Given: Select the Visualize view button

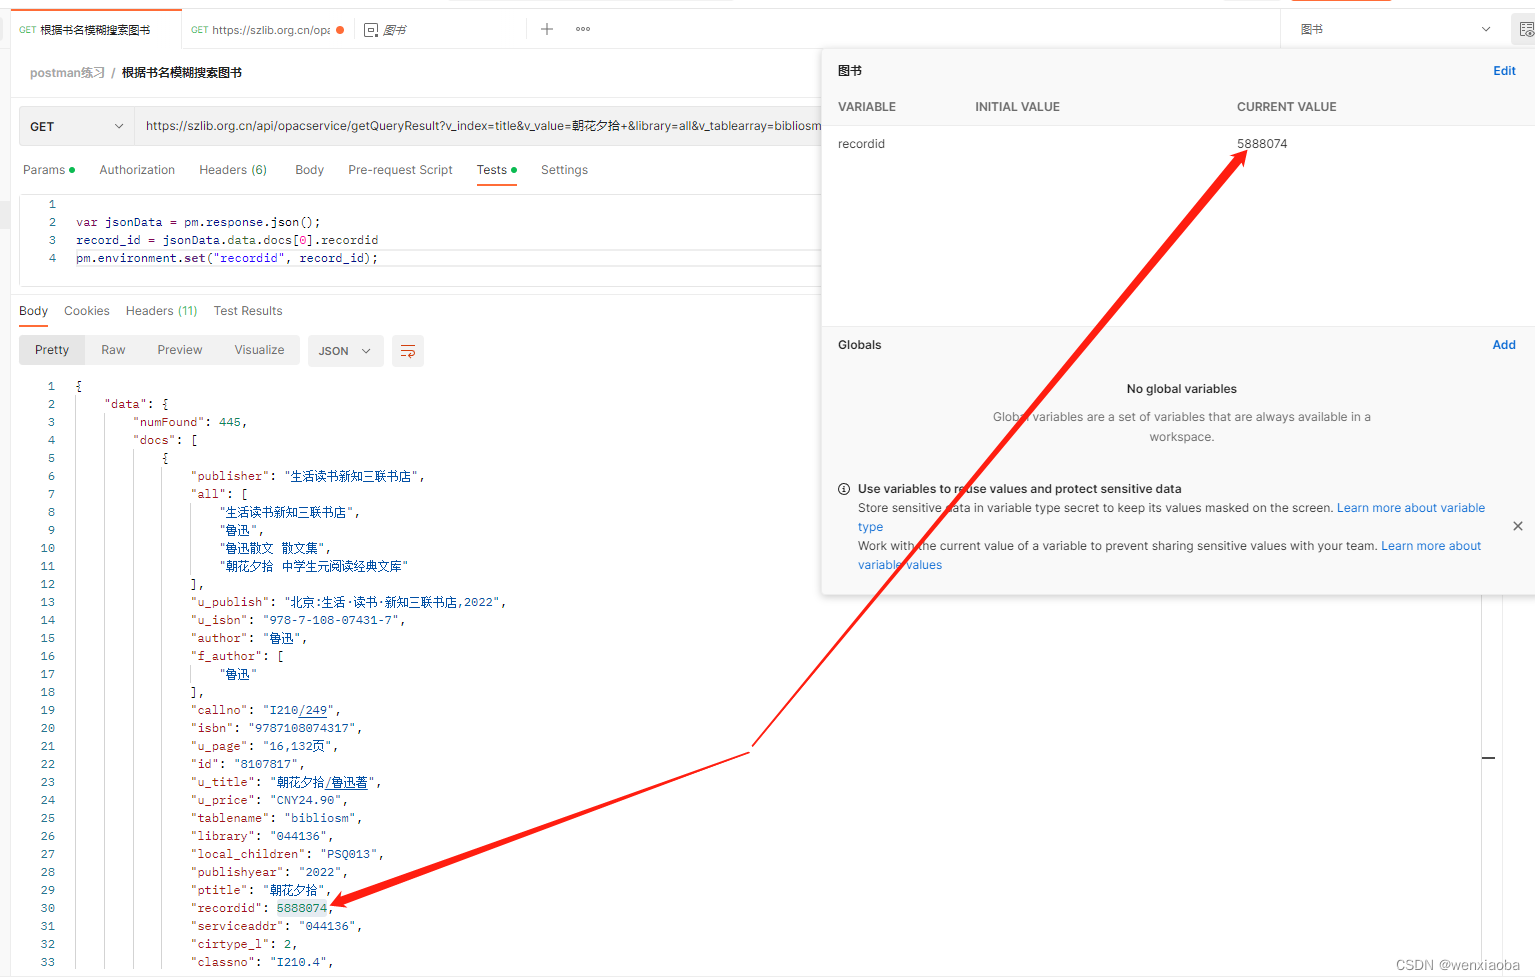Looking at the screenshot, I should (259, 350).
